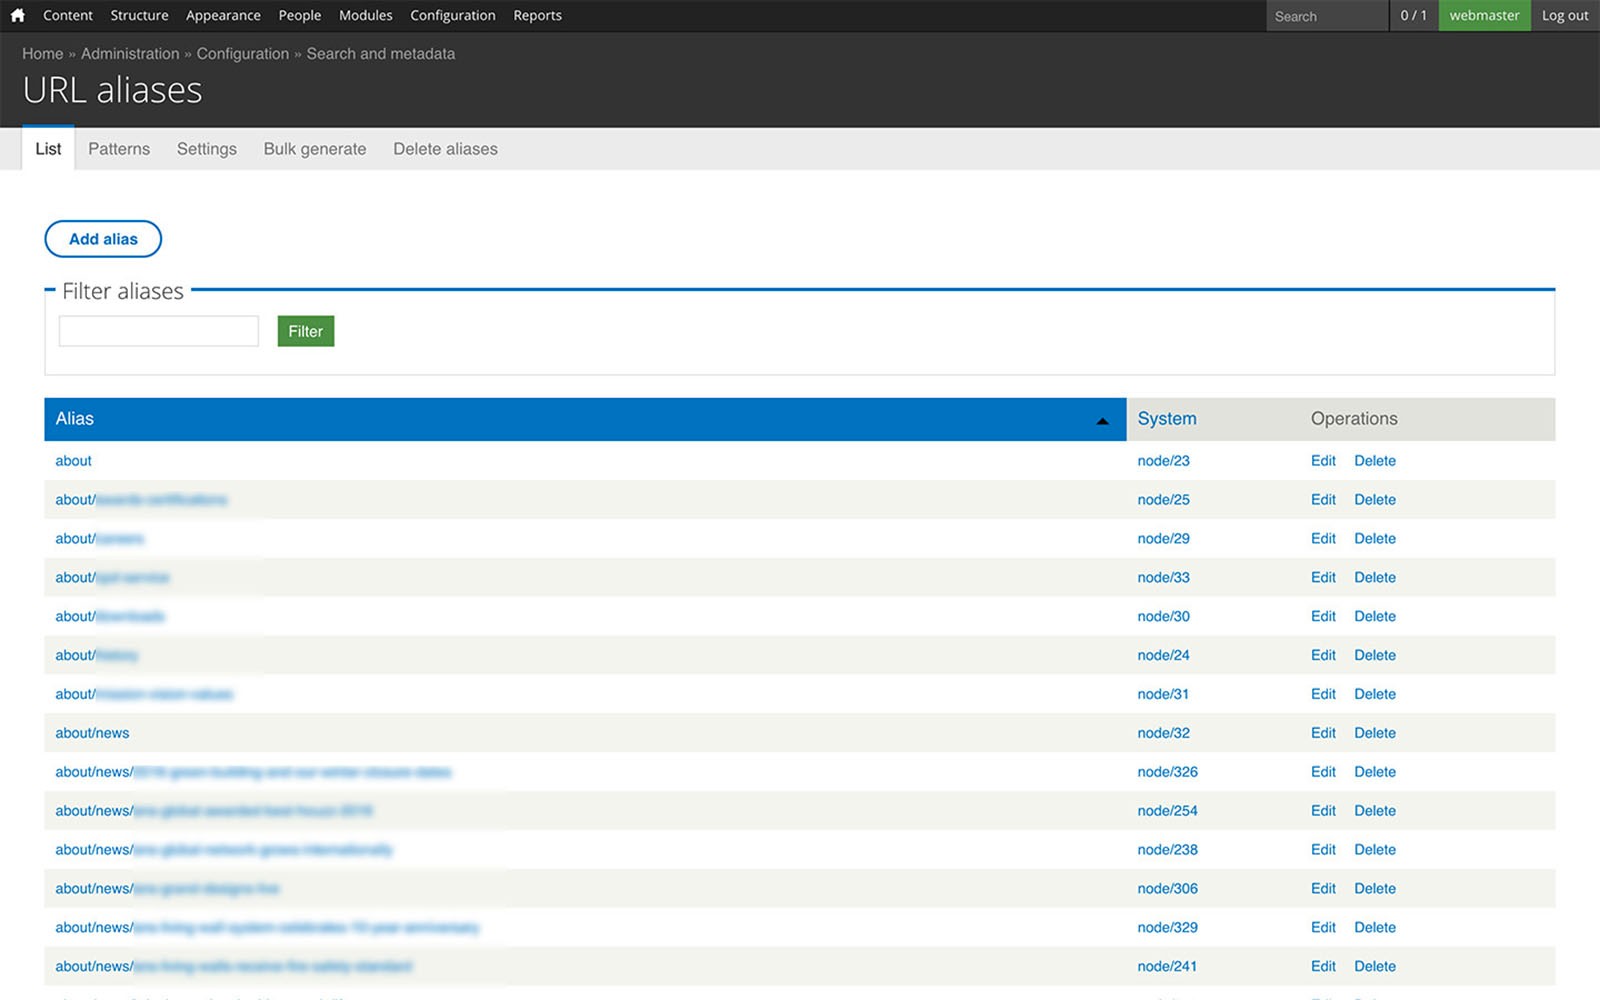Open system path node/32
The width and height of the screenshot is (1600, 1000).
pyautogui.click(x=1163, y=733)
